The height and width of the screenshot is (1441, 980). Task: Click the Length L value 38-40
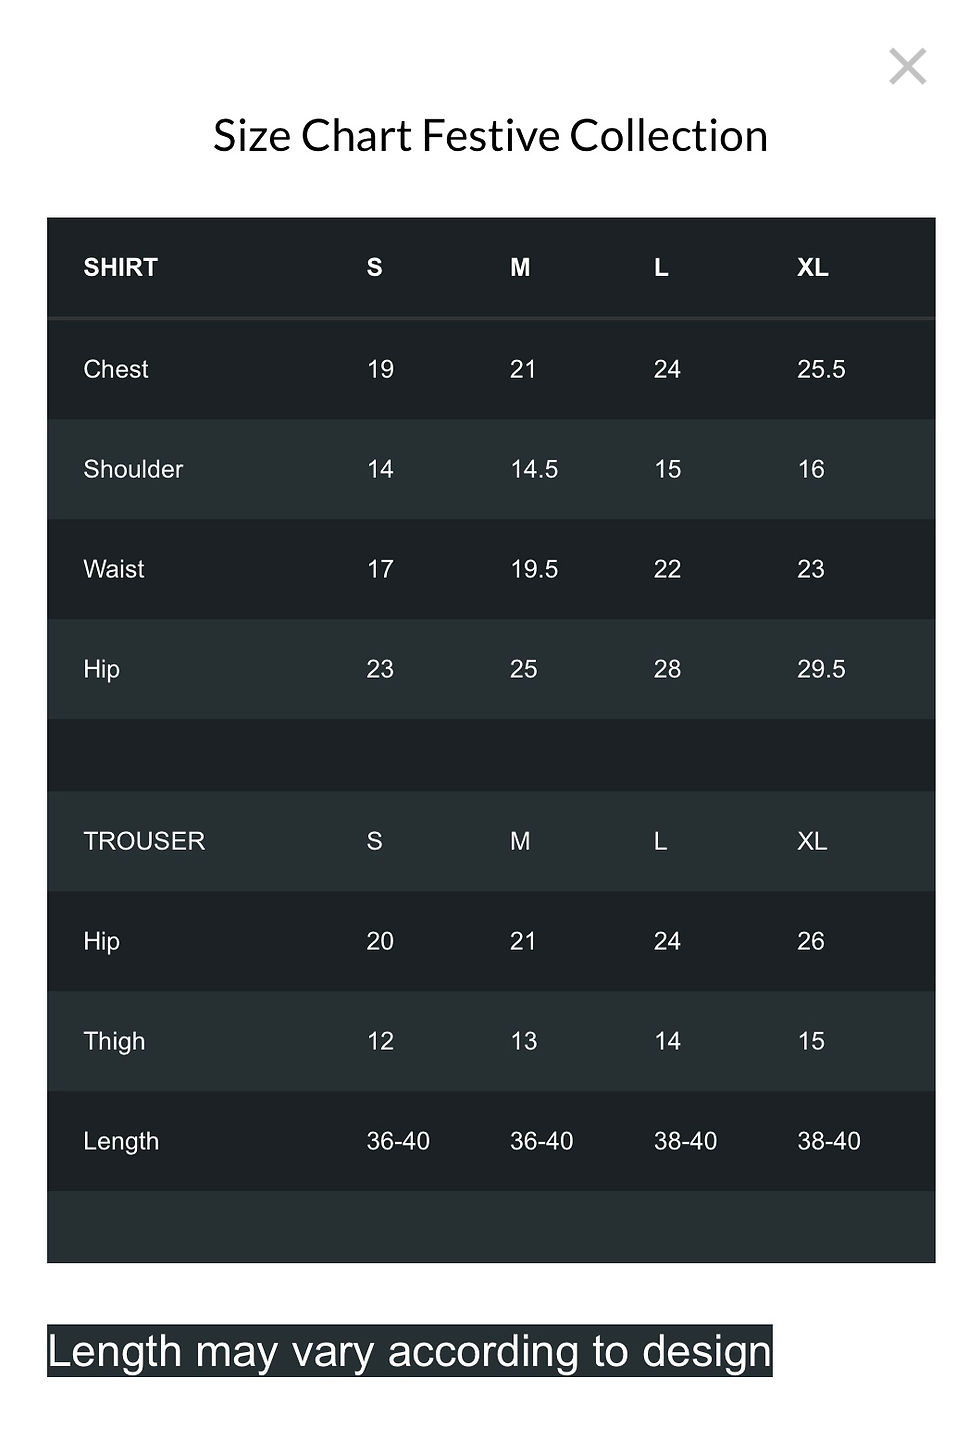pos(685,1141)
